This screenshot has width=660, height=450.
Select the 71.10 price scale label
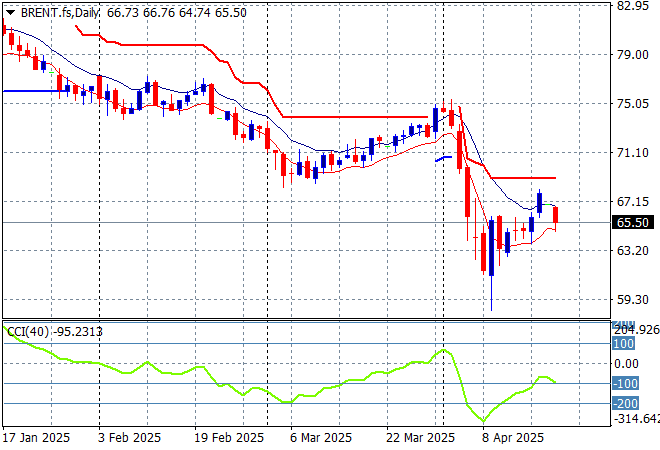pos(633,153)
